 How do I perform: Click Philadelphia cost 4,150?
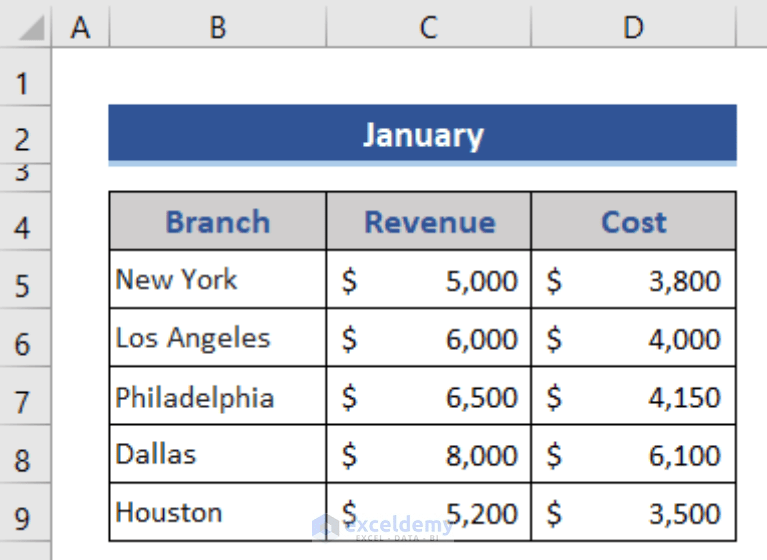point(633,396)
